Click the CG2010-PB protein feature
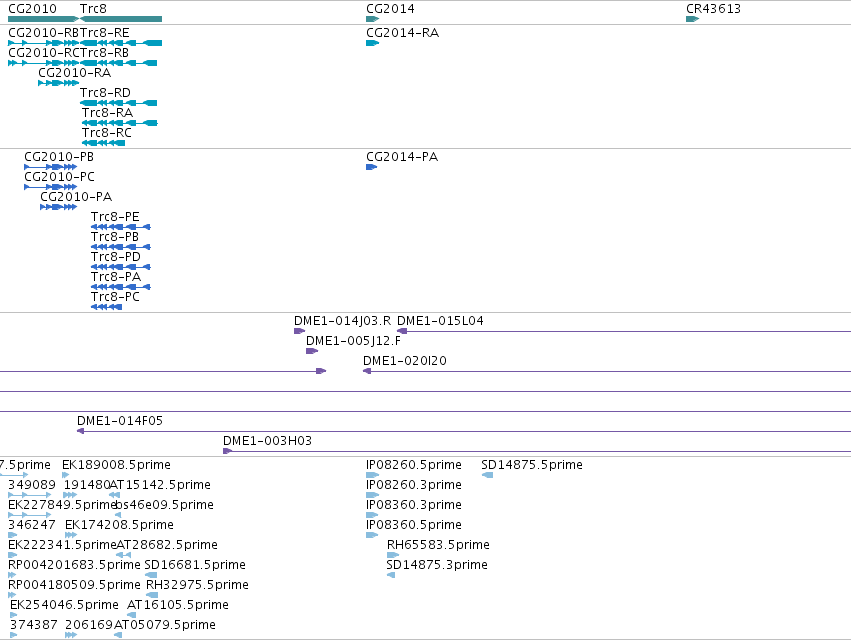851x640 pixels. click(x=50, y=167)
